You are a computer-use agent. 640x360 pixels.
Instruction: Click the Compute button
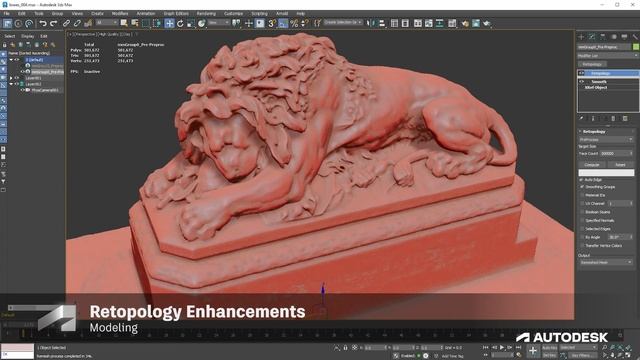592,164
